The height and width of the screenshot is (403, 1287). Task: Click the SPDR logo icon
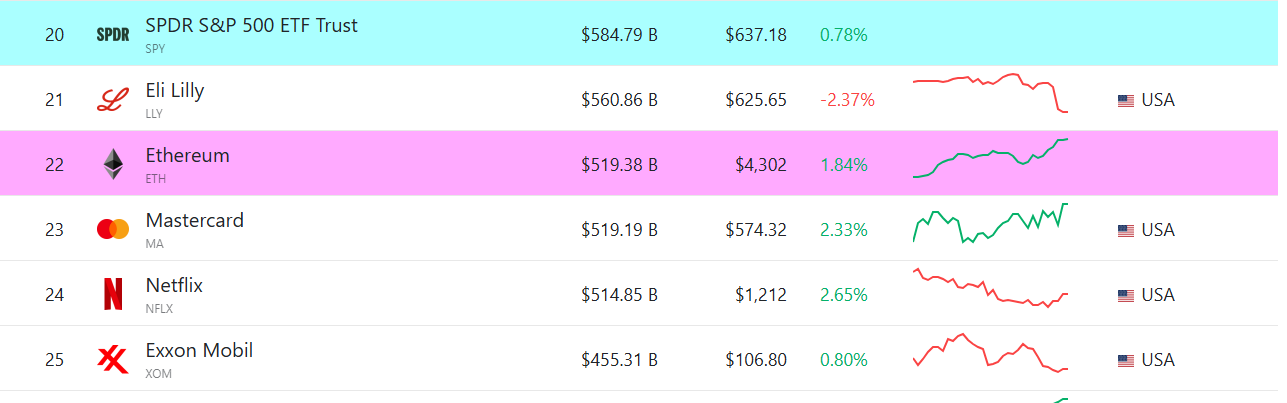(113, 35)
